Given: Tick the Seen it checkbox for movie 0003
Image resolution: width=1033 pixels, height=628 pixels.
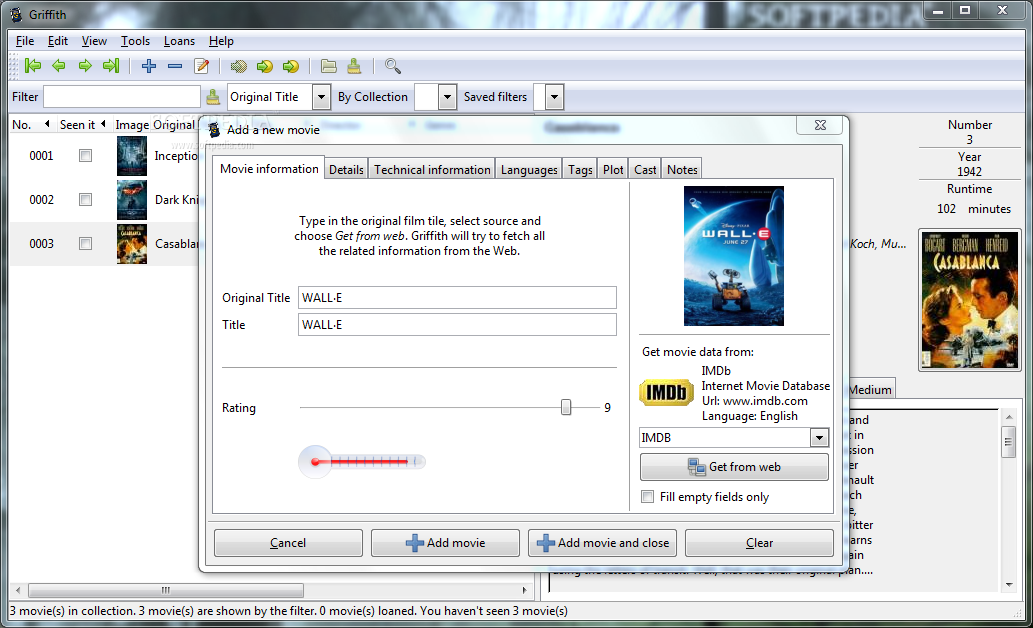Looking at the screenshot, I should 85,244.
